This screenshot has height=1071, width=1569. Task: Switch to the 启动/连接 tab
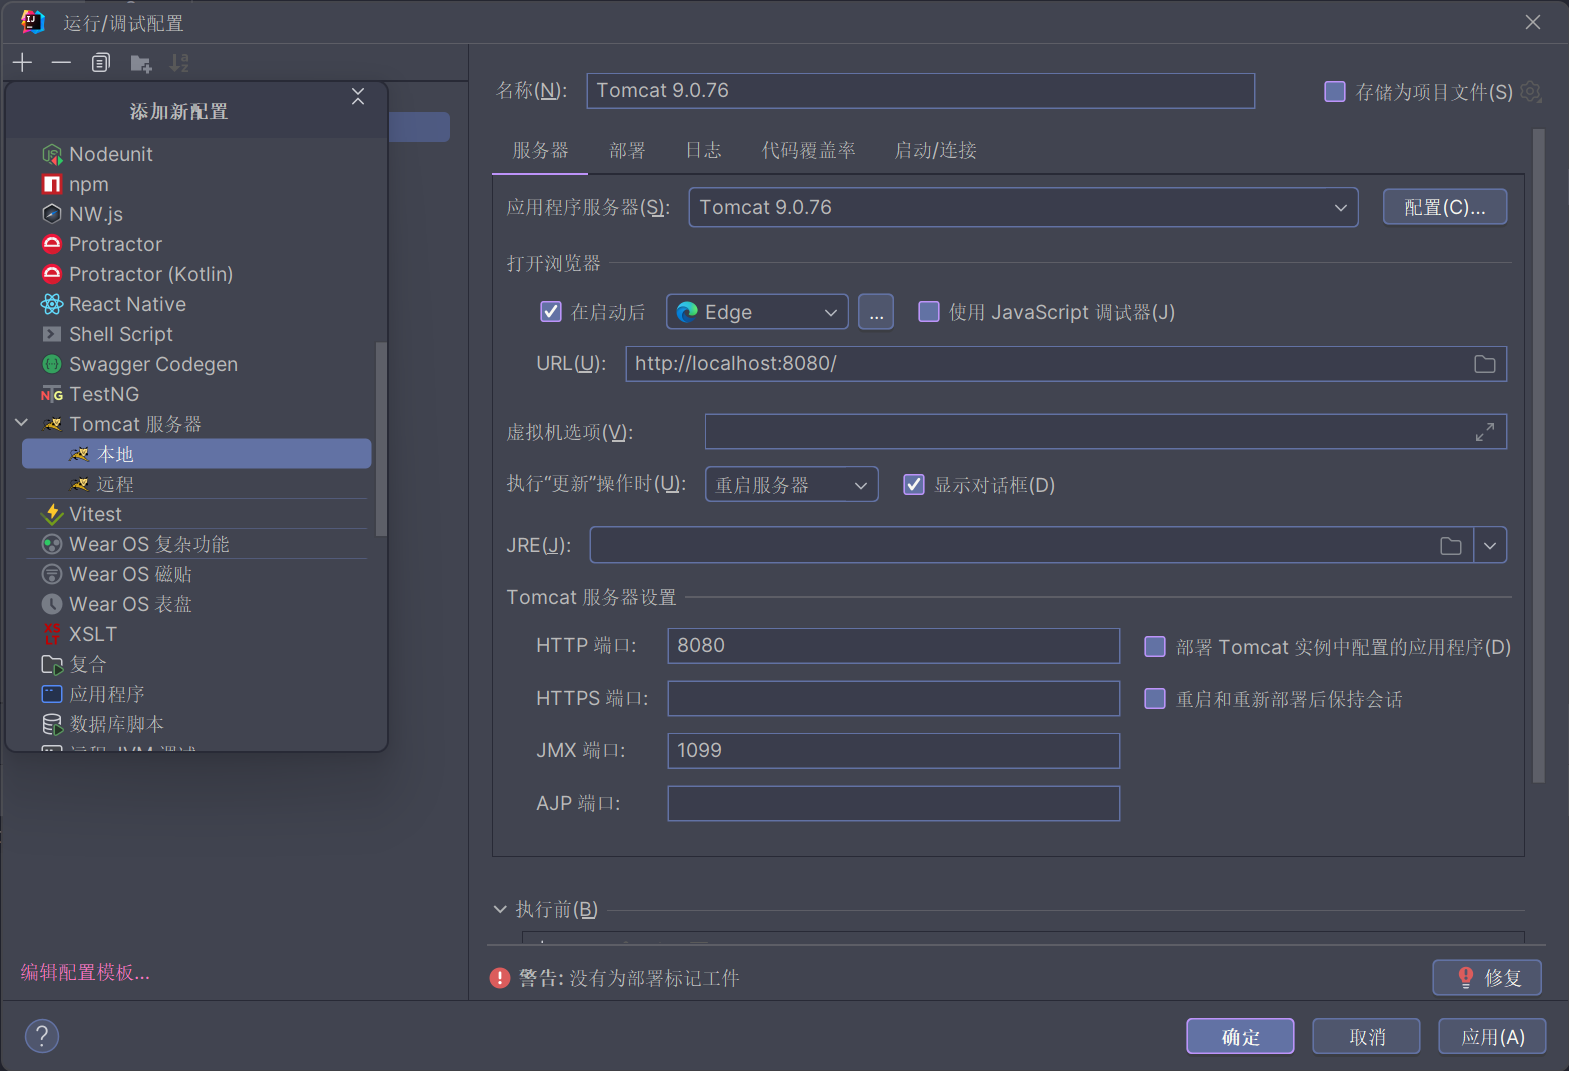[935, 151]
